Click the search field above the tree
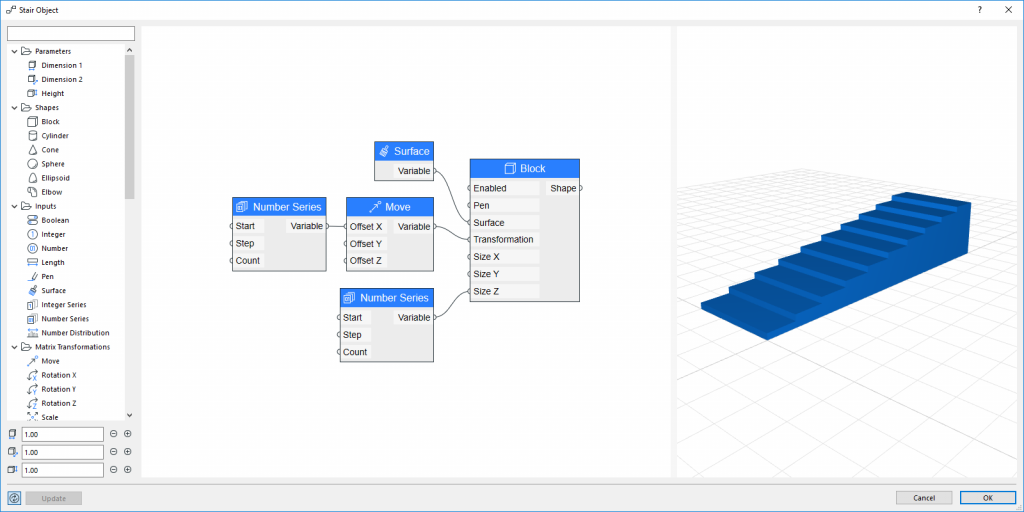Image resolution: width=1024 pixels, height=512 pixels. coord(70,34)
